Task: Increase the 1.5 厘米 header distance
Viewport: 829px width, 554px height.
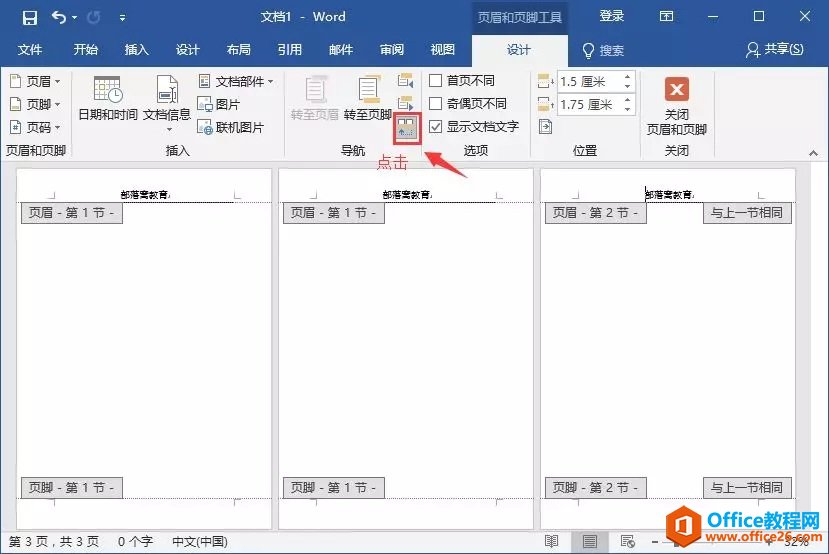Action: 627,77
